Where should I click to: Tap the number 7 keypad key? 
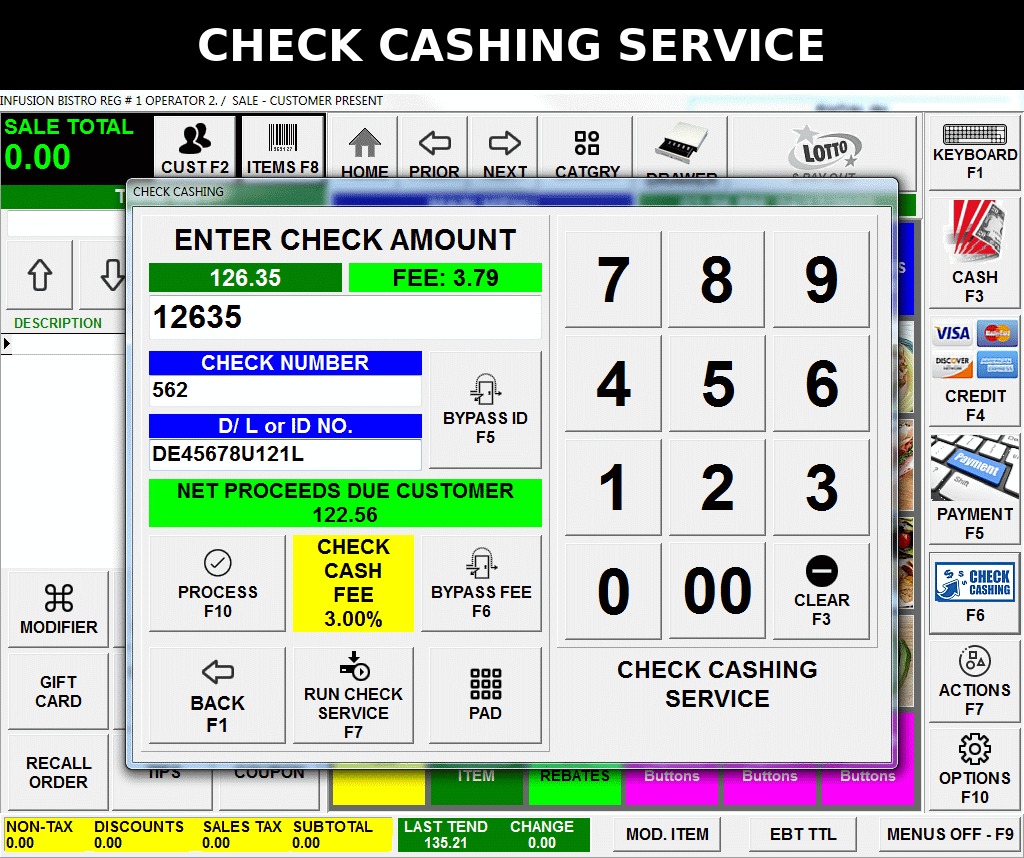pyautogui.click(x=613, y=279)
